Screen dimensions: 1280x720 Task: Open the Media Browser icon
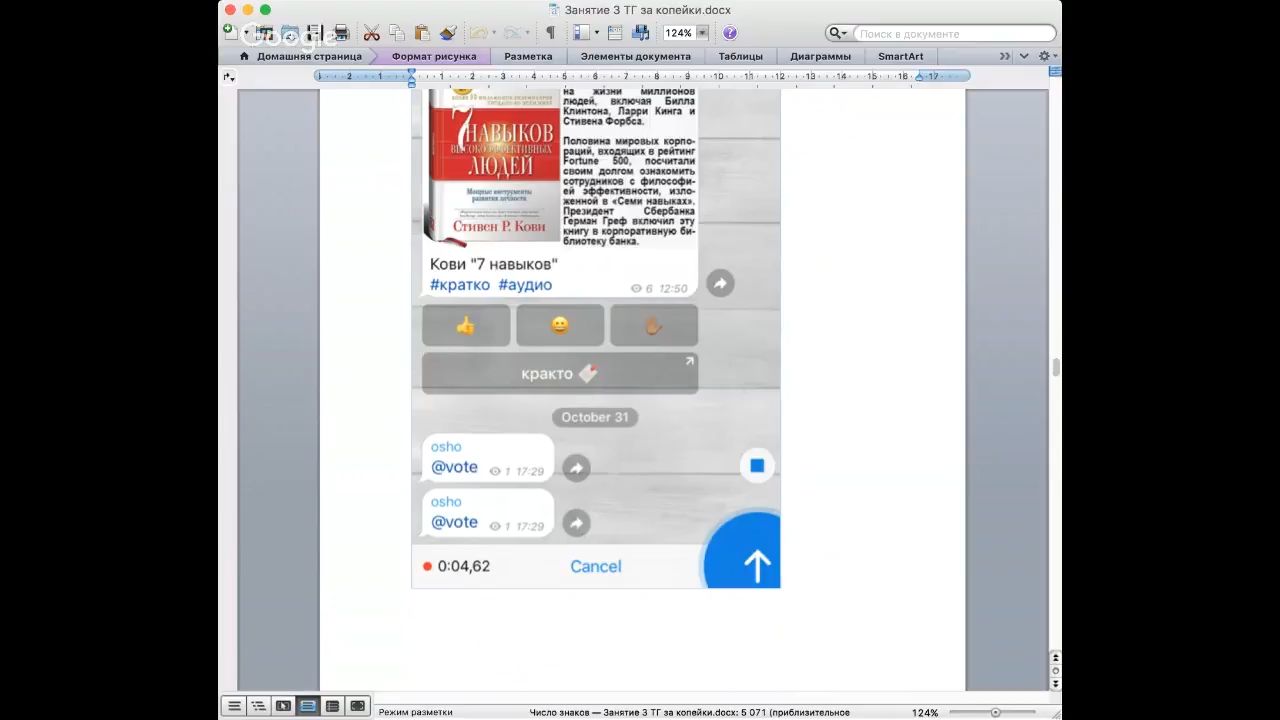tap(641, 33)
